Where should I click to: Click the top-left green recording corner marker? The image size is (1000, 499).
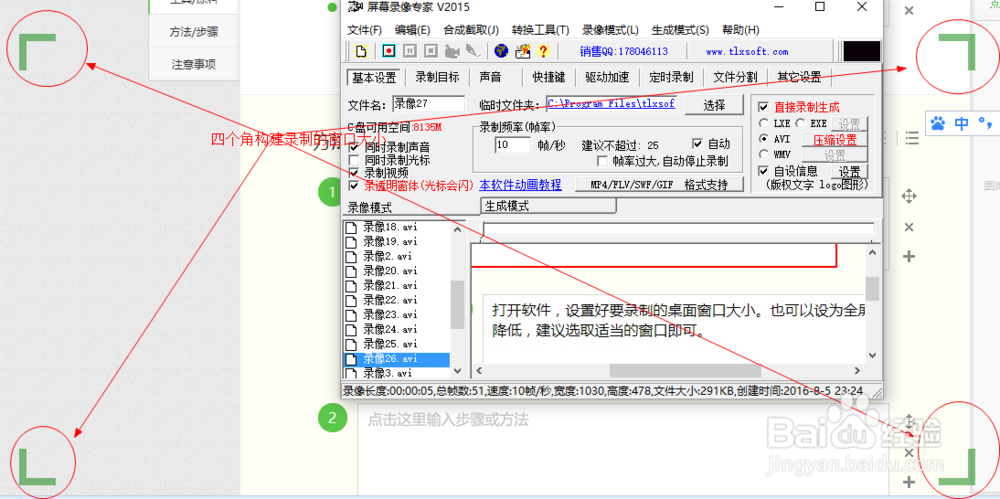pyautogui.click(x=37, y=51)
